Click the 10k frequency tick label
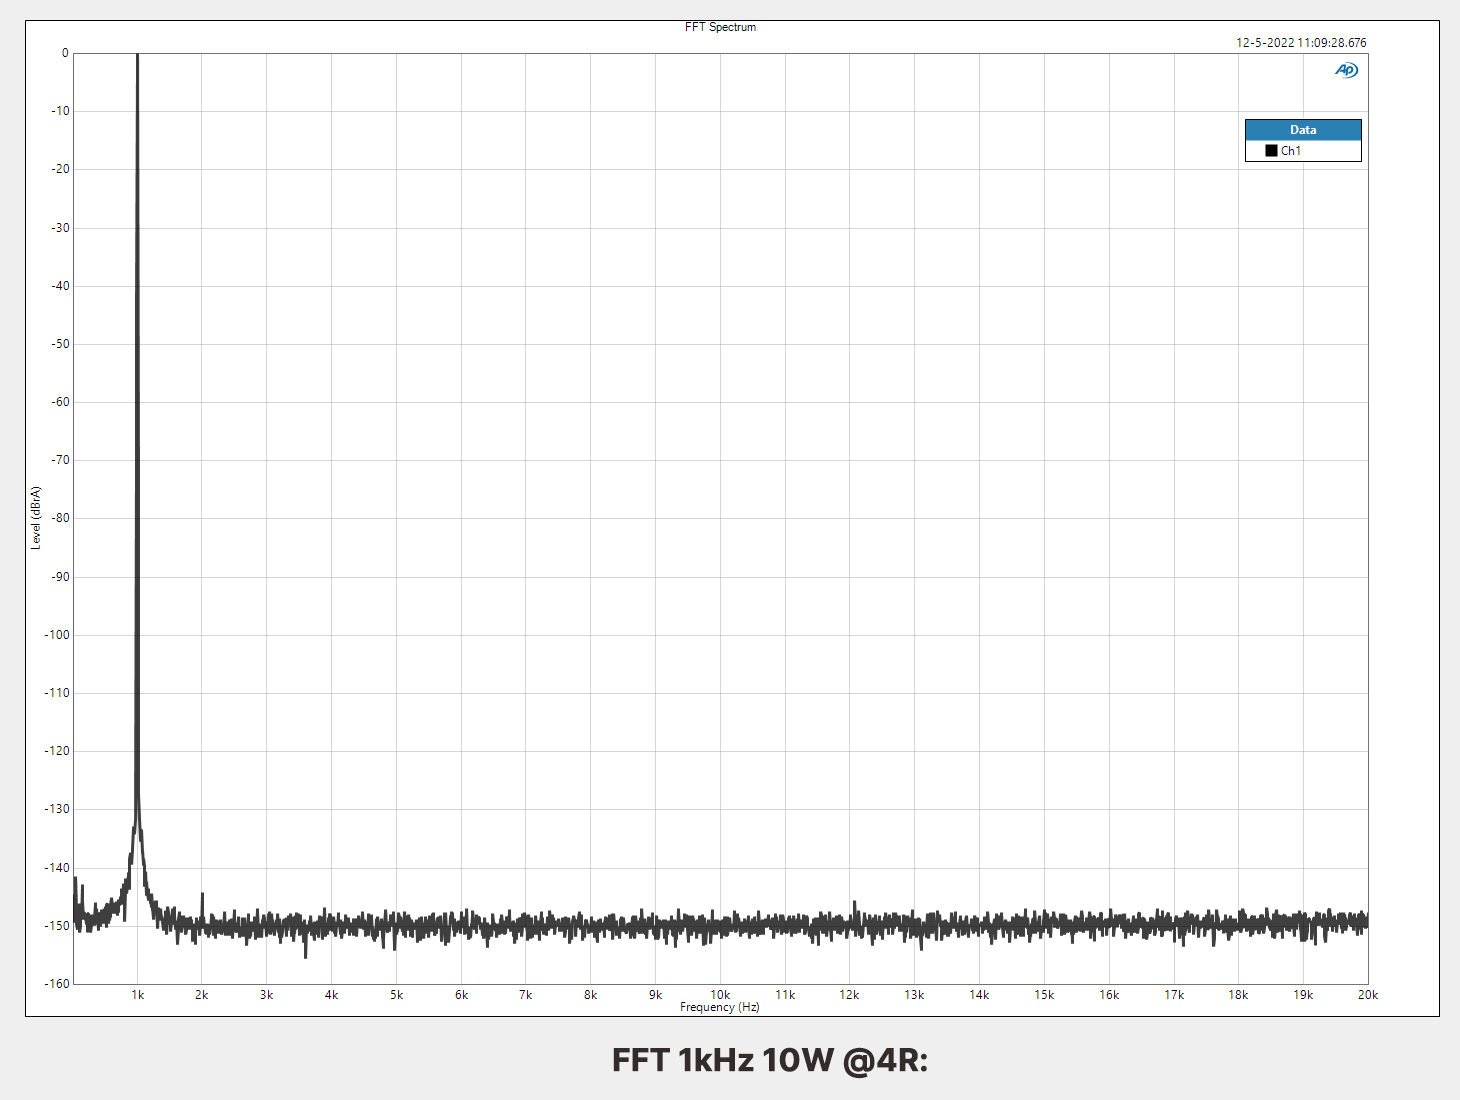The image size is (1460, 1100). pyautogui.click(x=720, y=995)
